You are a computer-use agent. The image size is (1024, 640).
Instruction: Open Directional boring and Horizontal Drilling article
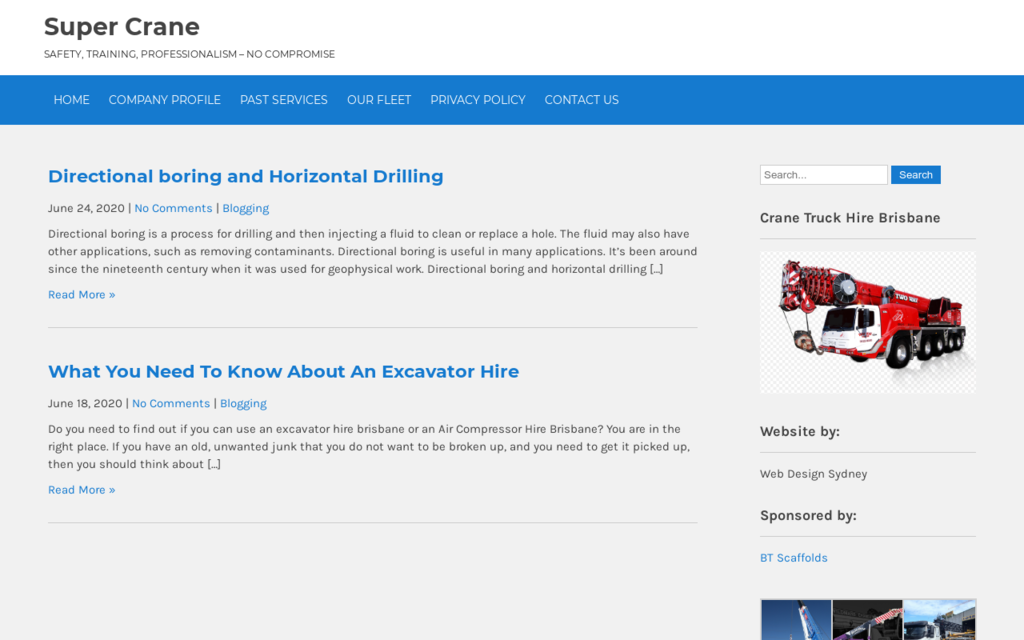point(245,176)
